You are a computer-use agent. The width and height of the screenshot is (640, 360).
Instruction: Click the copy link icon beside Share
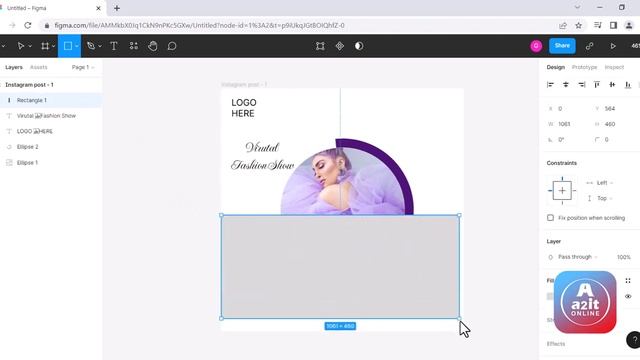pos(589,46)
